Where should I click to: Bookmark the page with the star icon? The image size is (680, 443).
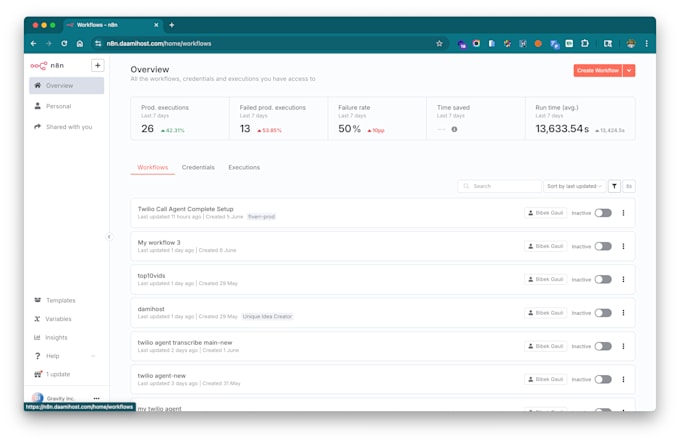click(x=439, y=43)
